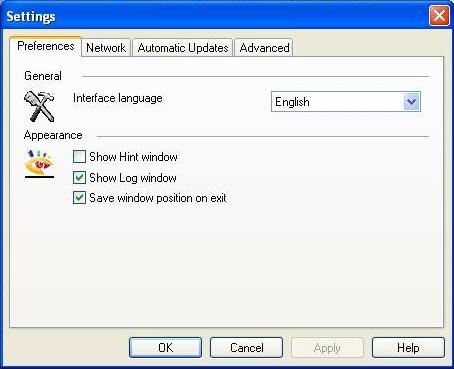Click the hammer and wrench General icon
454x369 pixels.
click(39, 106)
